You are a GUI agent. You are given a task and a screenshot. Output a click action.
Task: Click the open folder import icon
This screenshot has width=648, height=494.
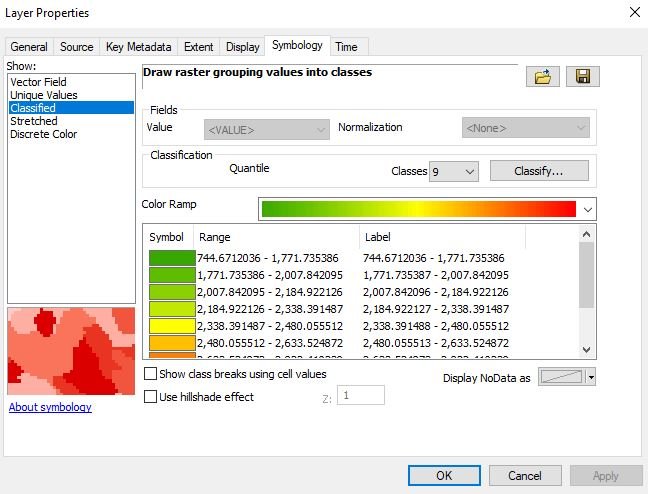pyautogui.click(x=546, y=77)
